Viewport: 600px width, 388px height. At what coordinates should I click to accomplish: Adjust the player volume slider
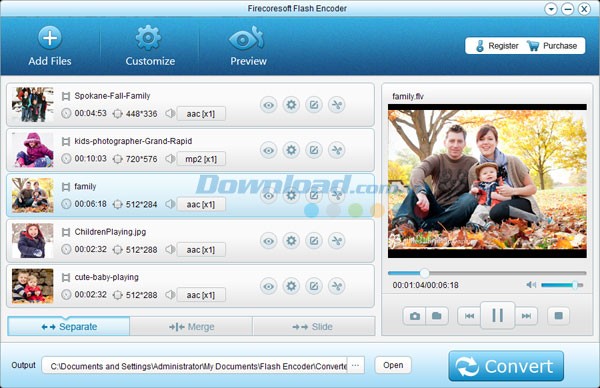562,285
